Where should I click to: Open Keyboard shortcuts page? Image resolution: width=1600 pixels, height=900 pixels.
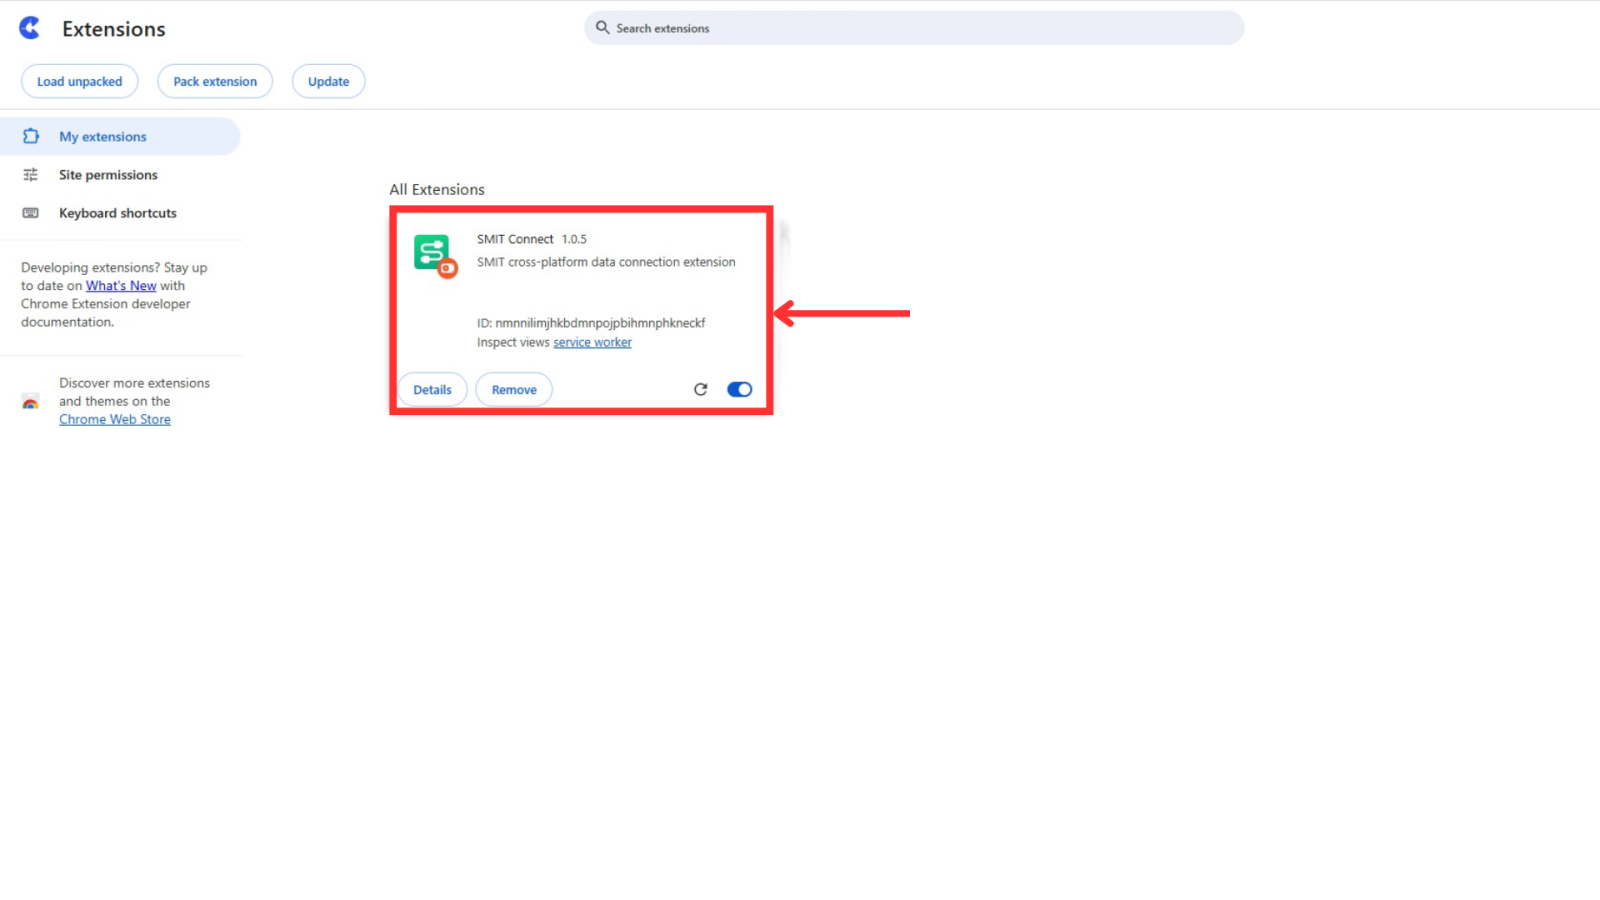click(117, 213)
